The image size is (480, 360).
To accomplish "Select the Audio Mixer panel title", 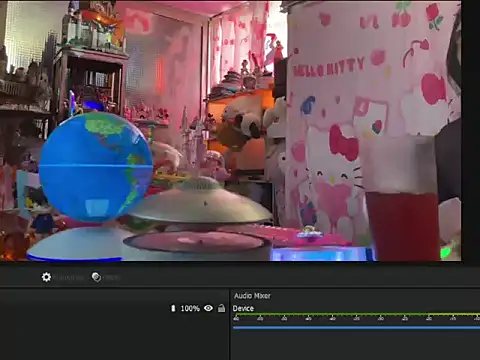I will pyautogui.click(x=252, y=296).
